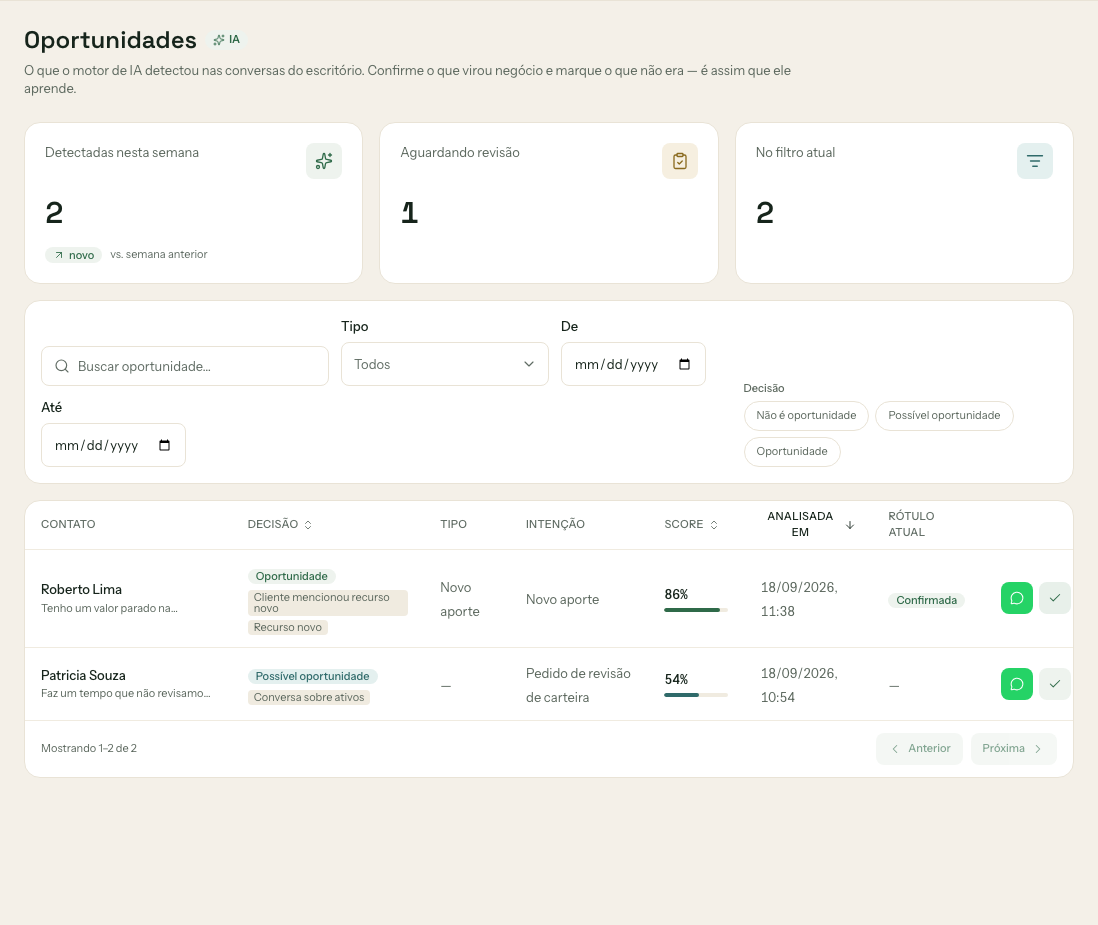This screenshot has height=925, width=1098.
Task: Toggle the Oportunidade decision filter chip
Action: tap(792, 452)
